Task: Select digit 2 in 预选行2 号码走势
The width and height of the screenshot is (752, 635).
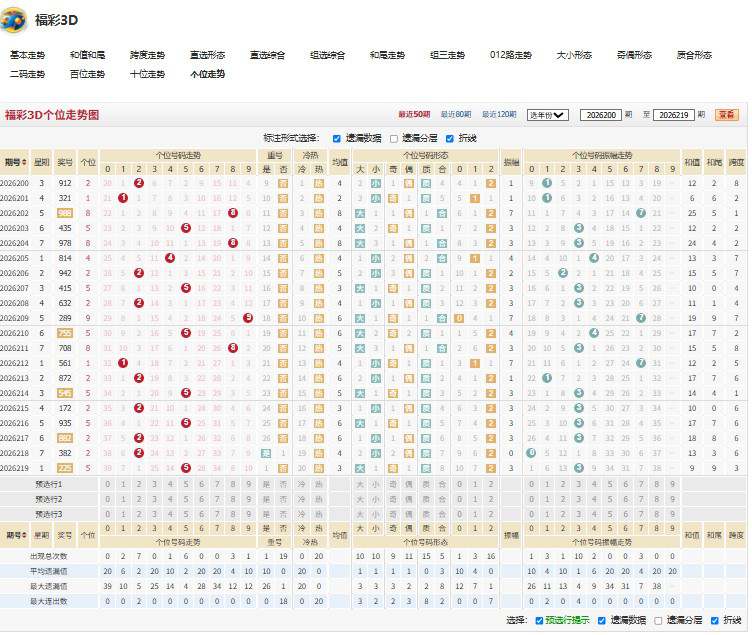Action: coord(139,499)
